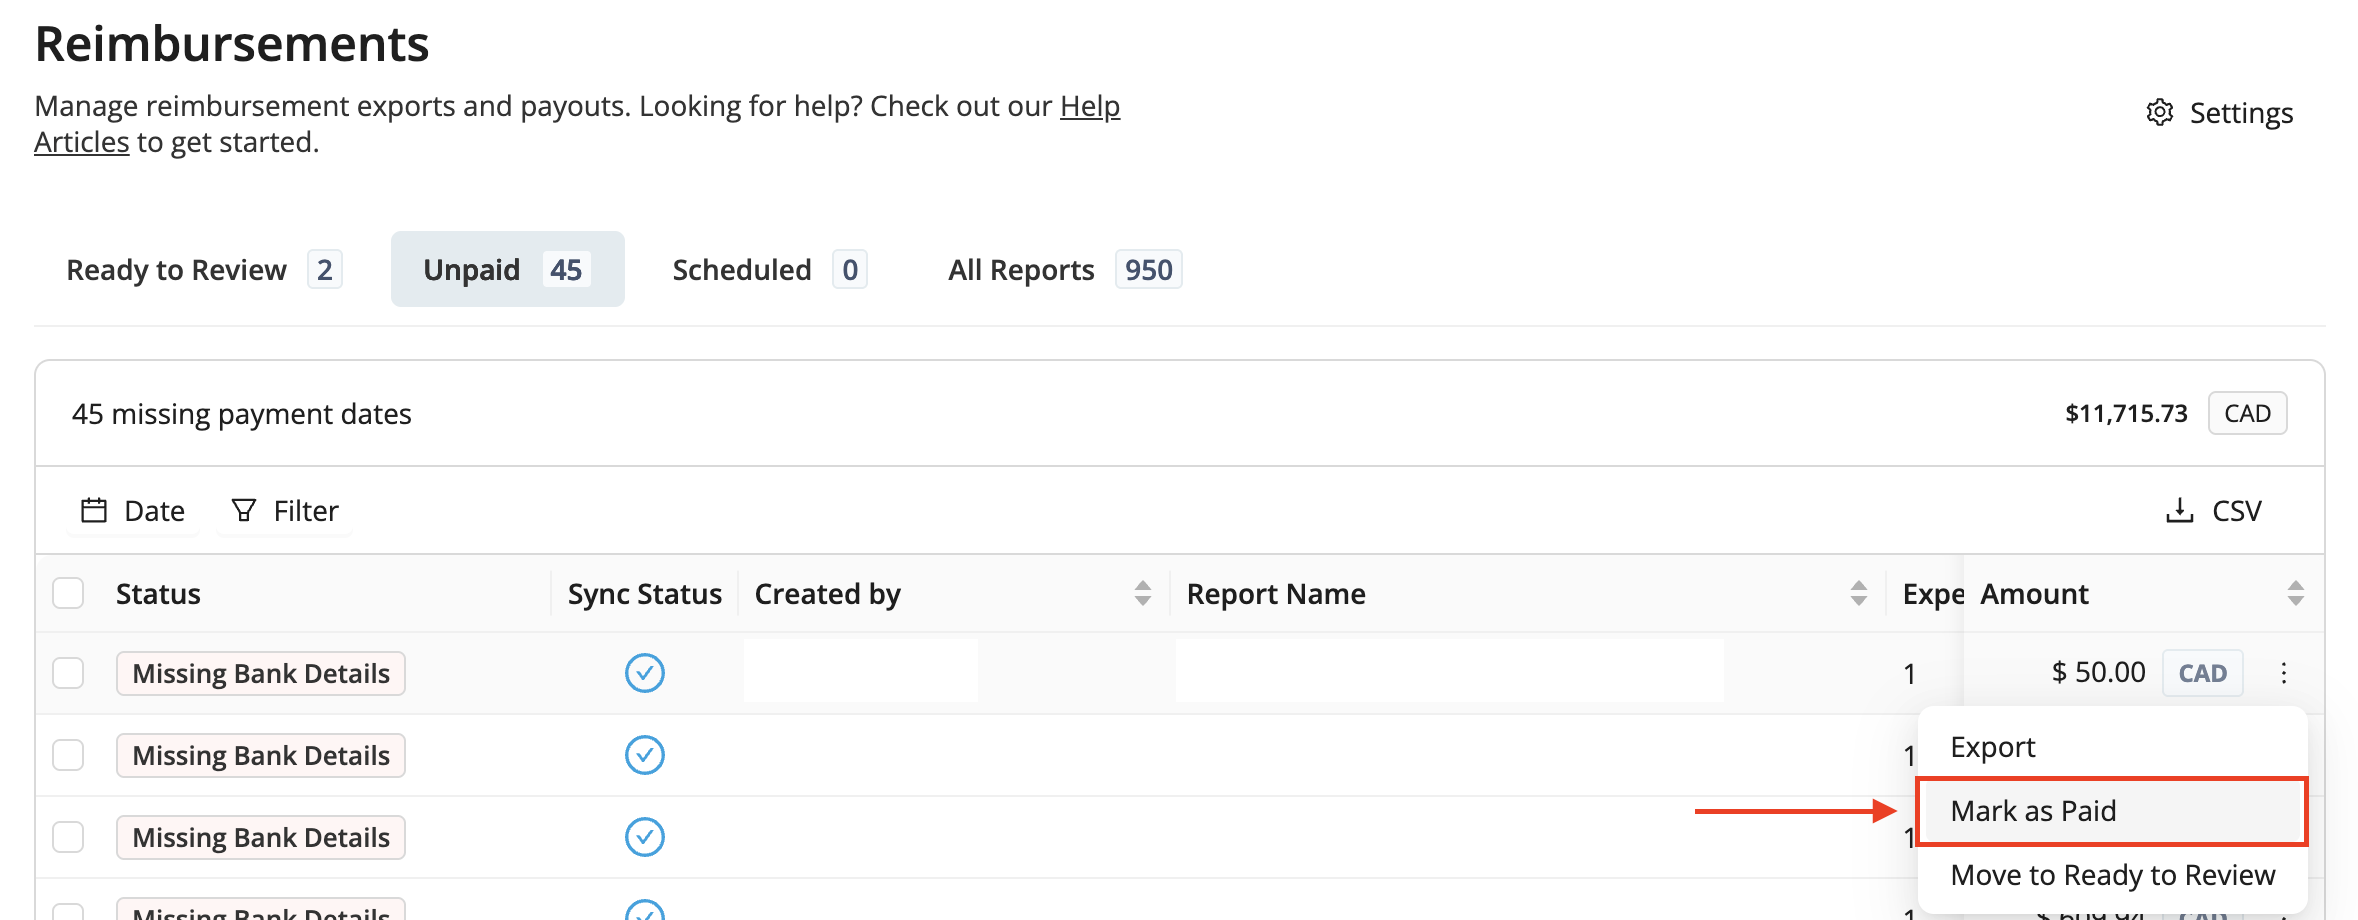This screenshot has width=2358, height=920.
Task: Select Move to Ready to Review
Action: click(x=2111, y=874)
